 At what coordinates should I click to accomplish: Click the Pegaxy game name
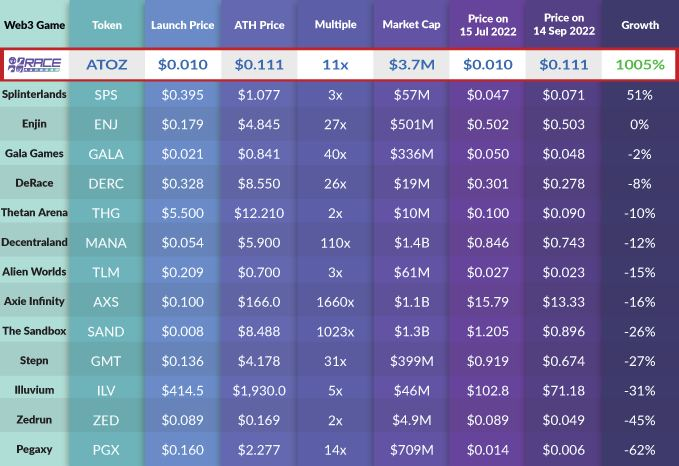pyautogui.click(x=34, y=447)
